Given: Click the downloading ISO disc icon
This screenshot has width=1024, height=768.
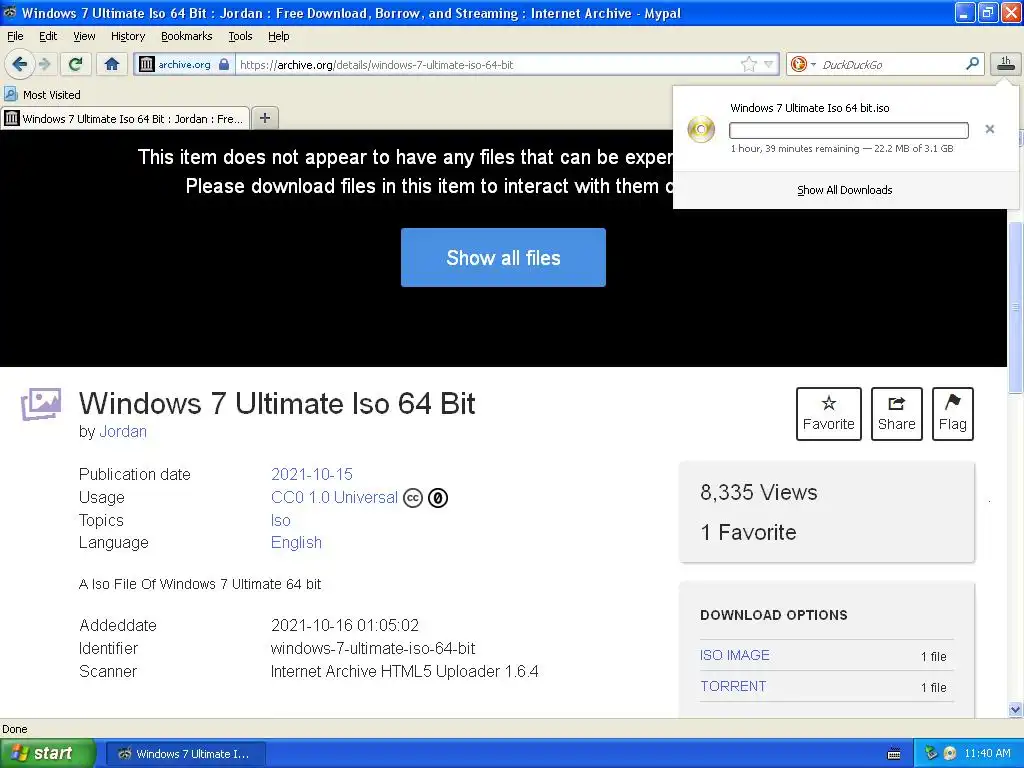Looking at the screenshot, I should (701, 129).
